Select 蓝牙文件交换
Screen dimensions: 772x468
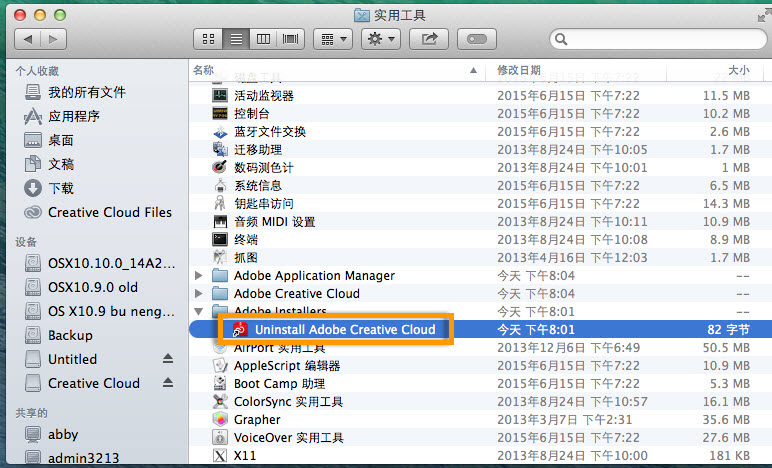[270, 131]
